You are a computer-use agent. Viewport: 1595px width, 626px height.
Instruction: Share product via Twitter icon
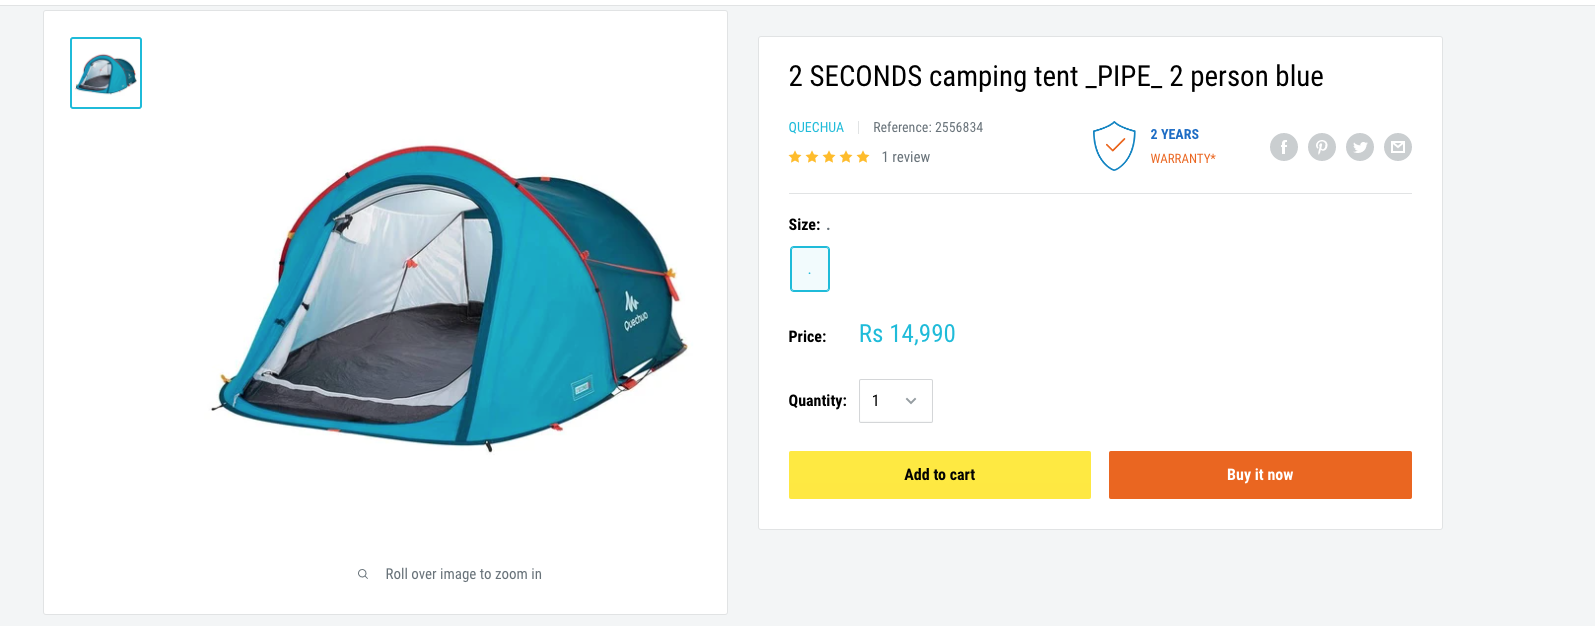(x=1360, y=147)
